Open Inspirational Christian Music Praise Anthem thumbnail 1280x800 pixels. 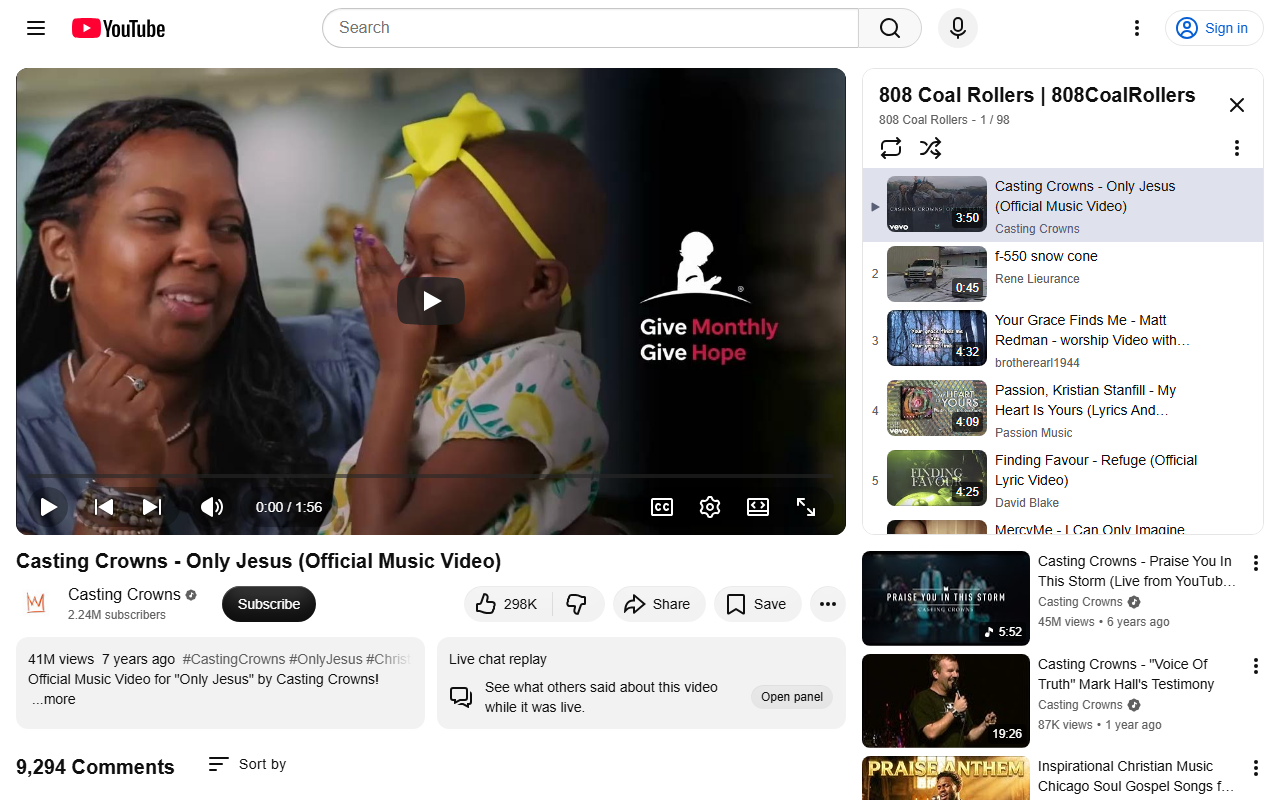[x=946, y=778]
